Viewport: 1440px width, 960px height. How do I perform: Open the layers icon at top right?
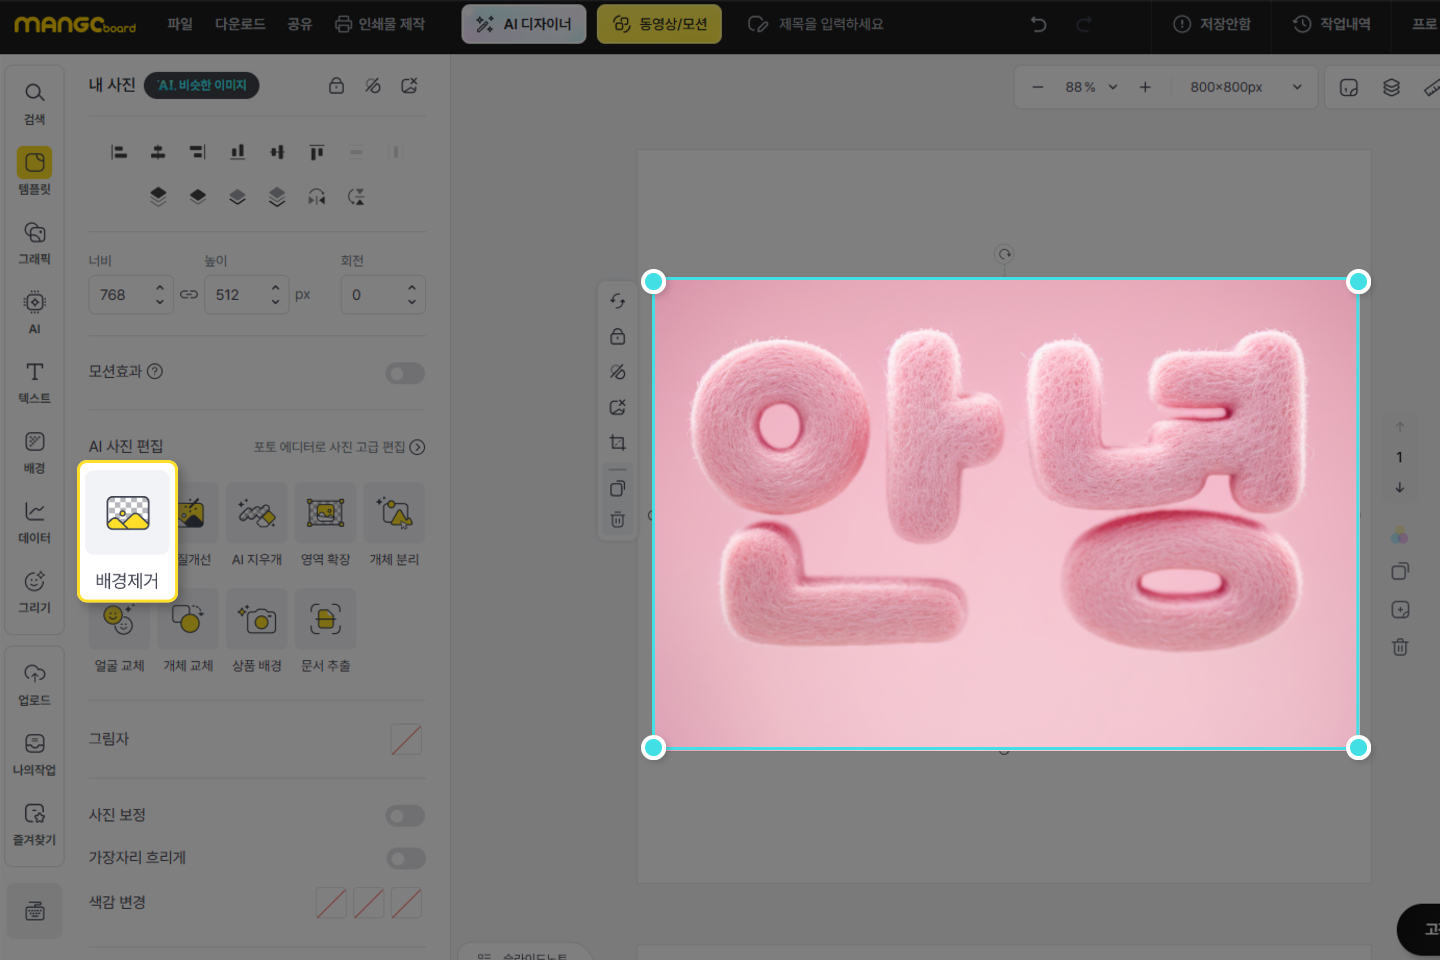tap(1391, 87)
